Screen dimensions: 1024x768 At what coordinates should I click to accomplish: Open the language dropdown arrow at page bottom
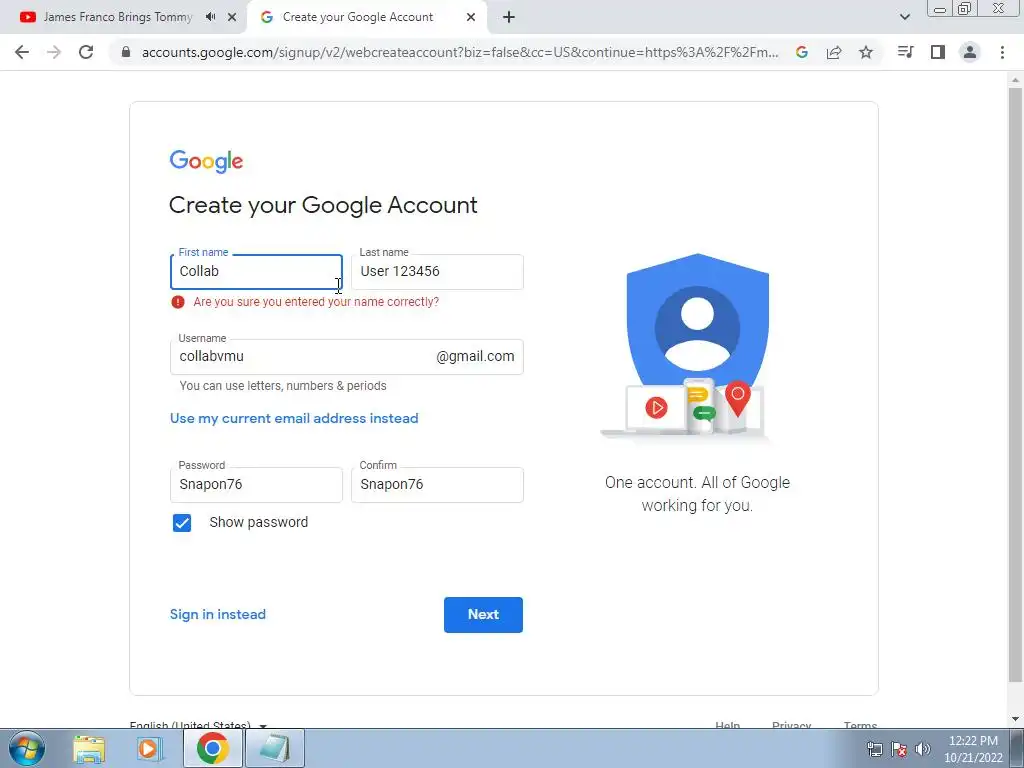coord(263,726)
